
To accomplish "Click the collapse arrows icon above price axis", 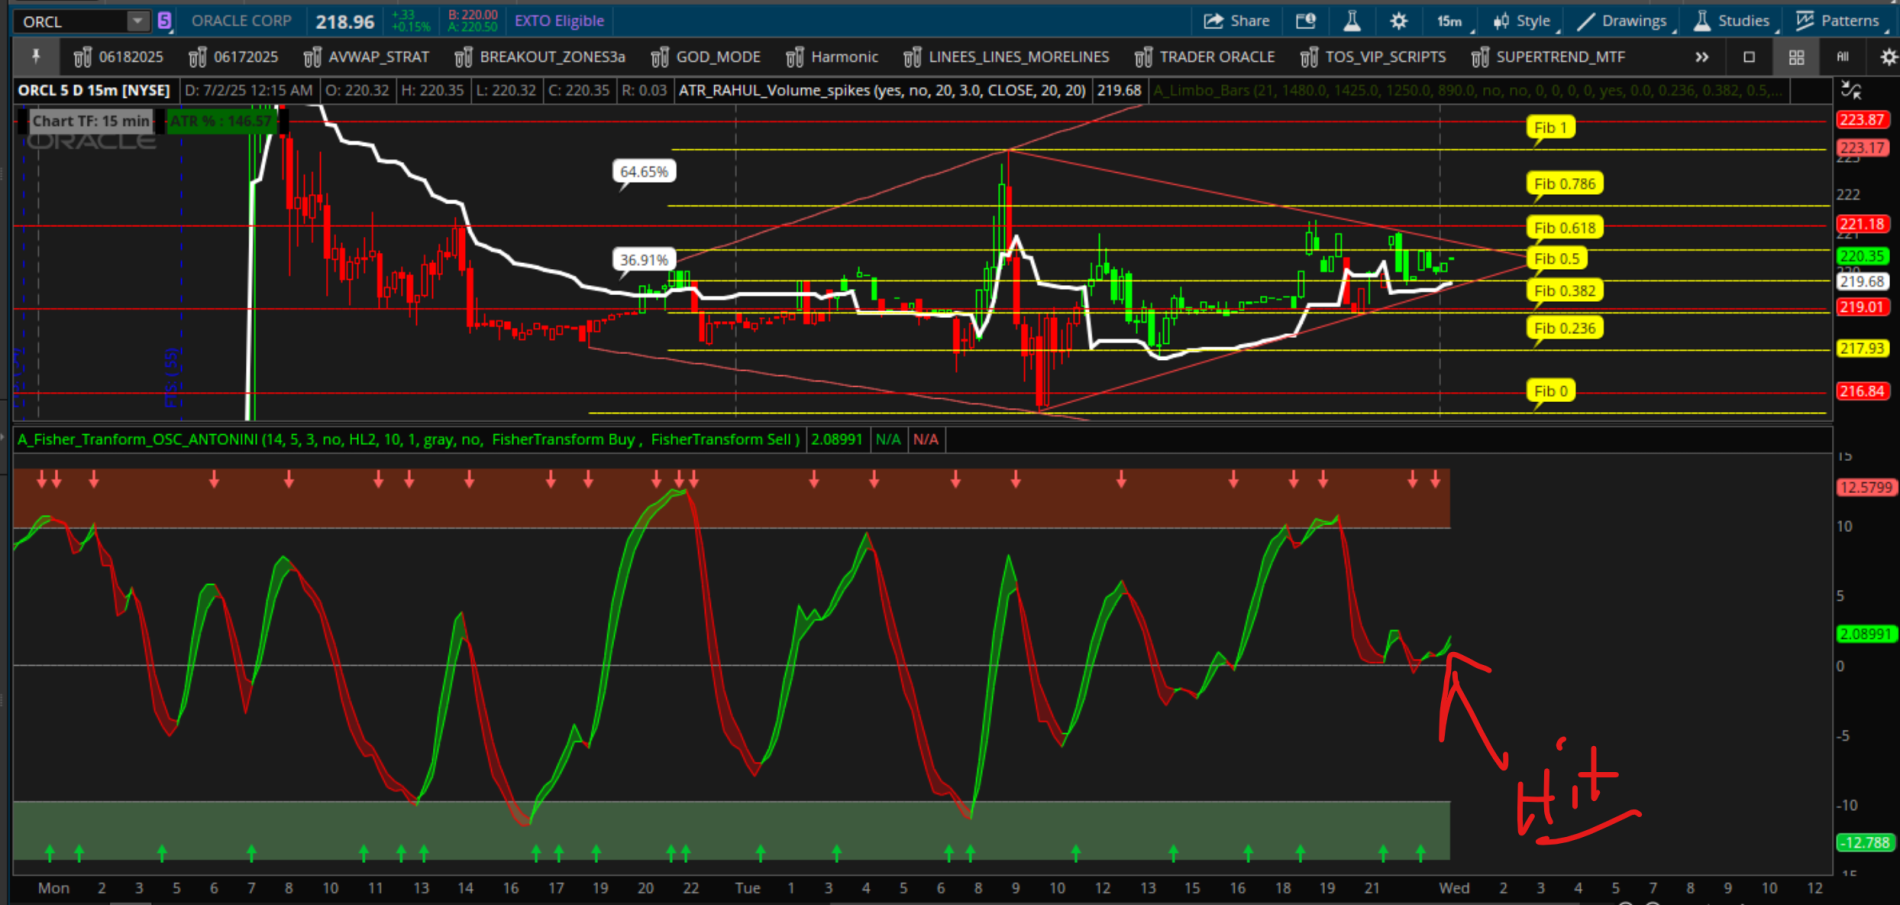I will point(1852,90).
